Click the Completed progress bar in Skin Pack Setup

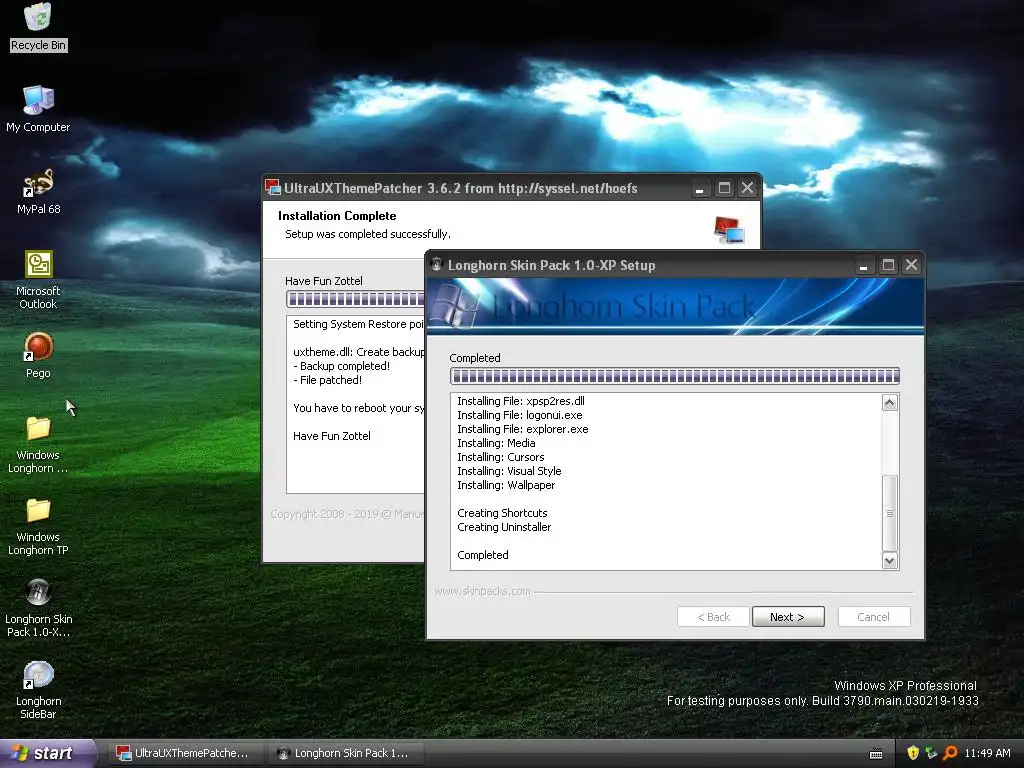675,376
